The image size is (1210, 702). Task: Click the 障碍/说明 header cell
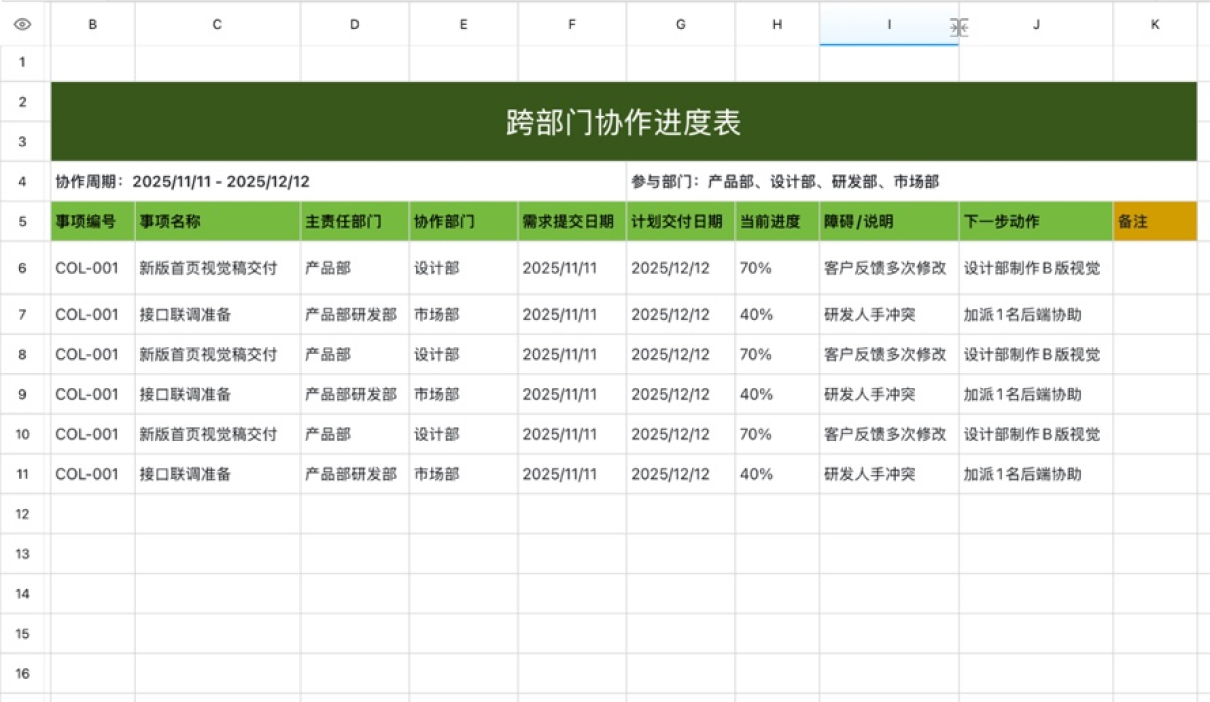point(889,222)
